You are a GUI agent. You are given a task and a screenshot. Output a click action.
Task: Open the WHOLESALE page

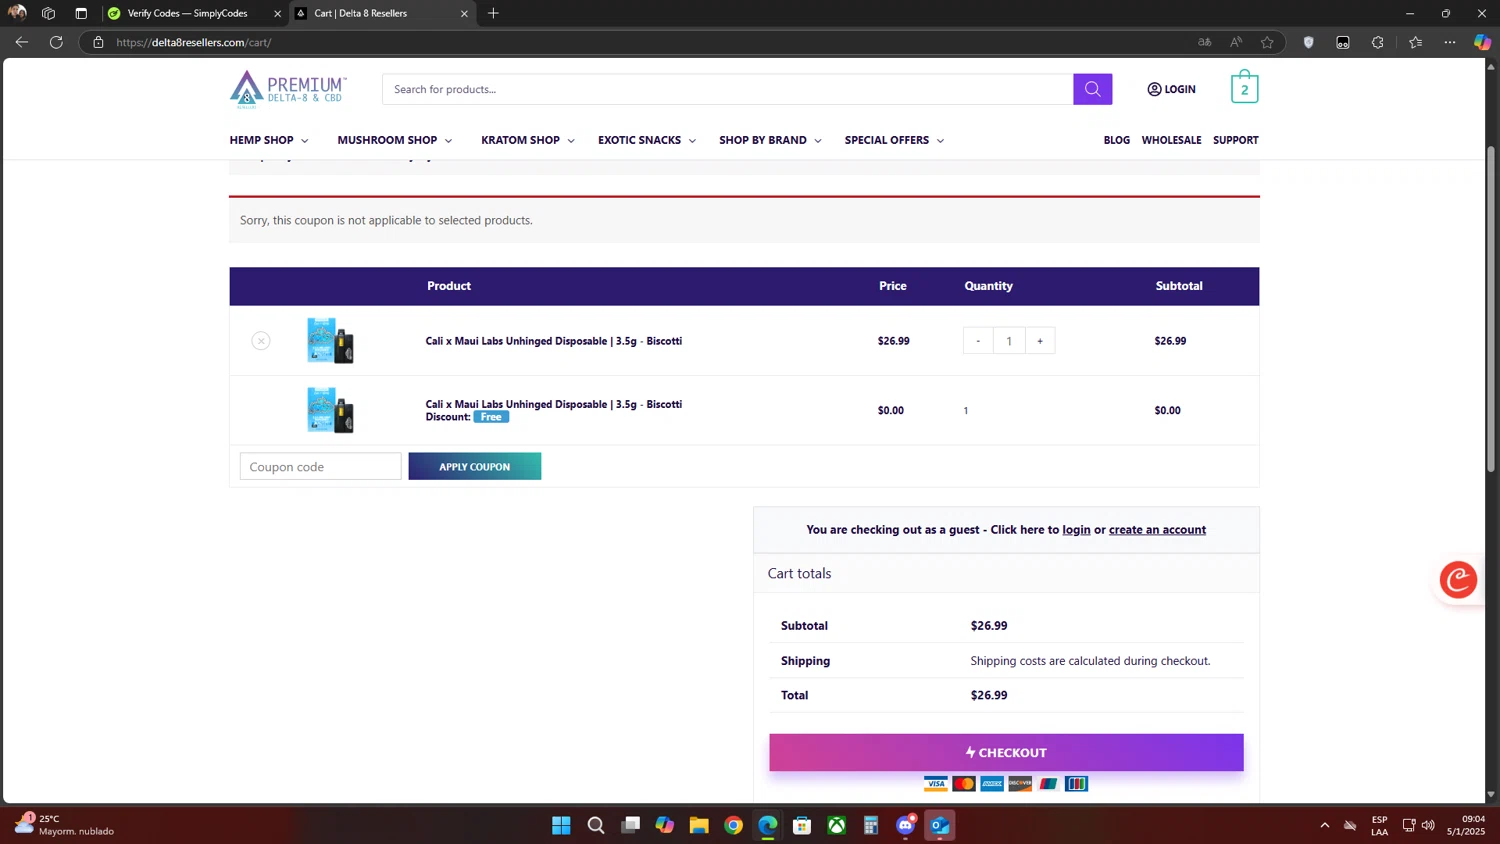[1172, 140]
